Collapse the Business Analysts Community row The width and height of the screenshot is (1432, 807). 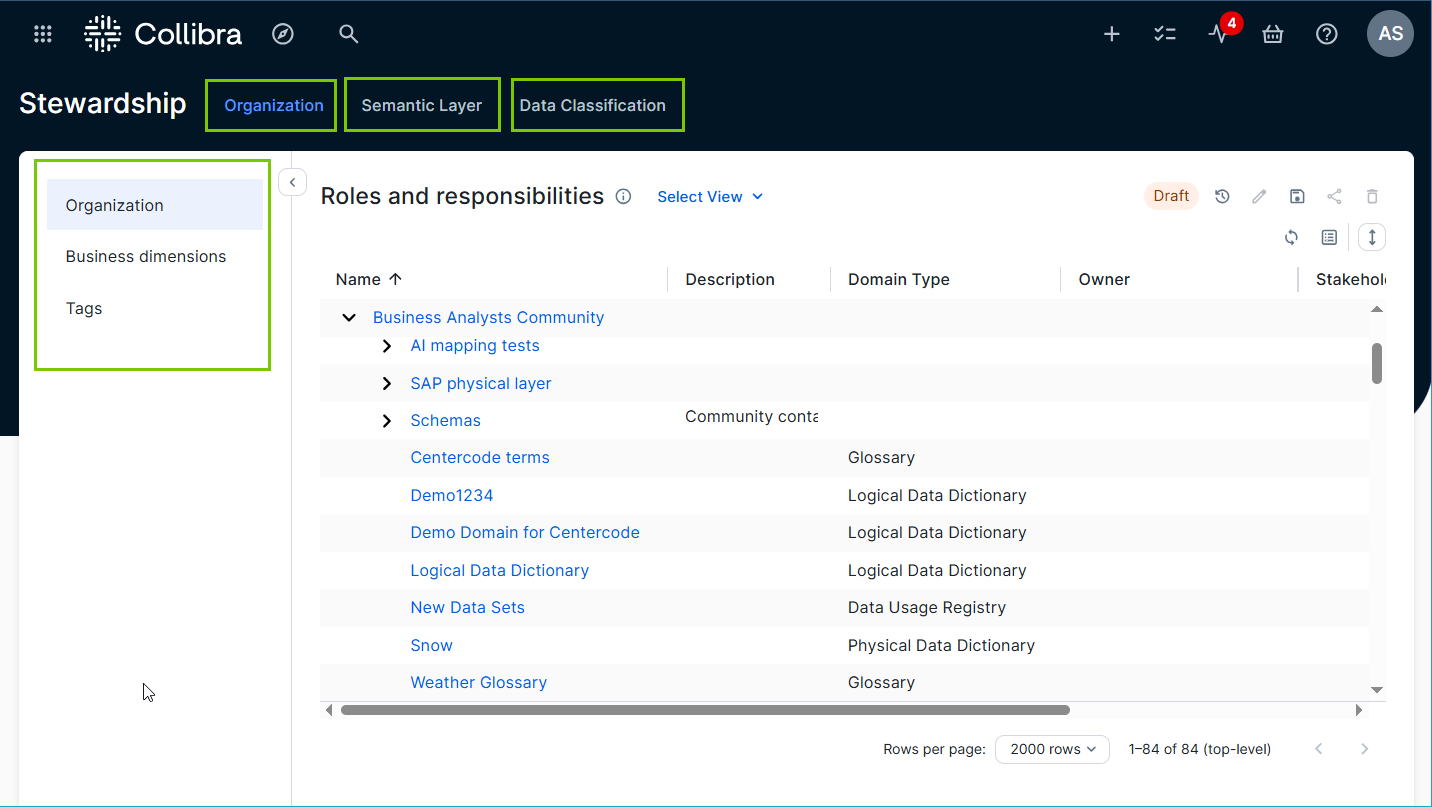[x=349, y=317]
